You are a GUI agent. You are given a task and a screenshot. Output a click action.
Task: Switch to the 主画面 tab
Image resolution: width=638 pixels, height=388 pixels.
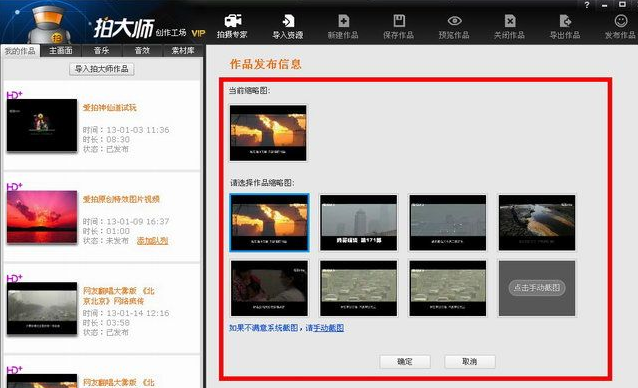[x=61, y=51]
